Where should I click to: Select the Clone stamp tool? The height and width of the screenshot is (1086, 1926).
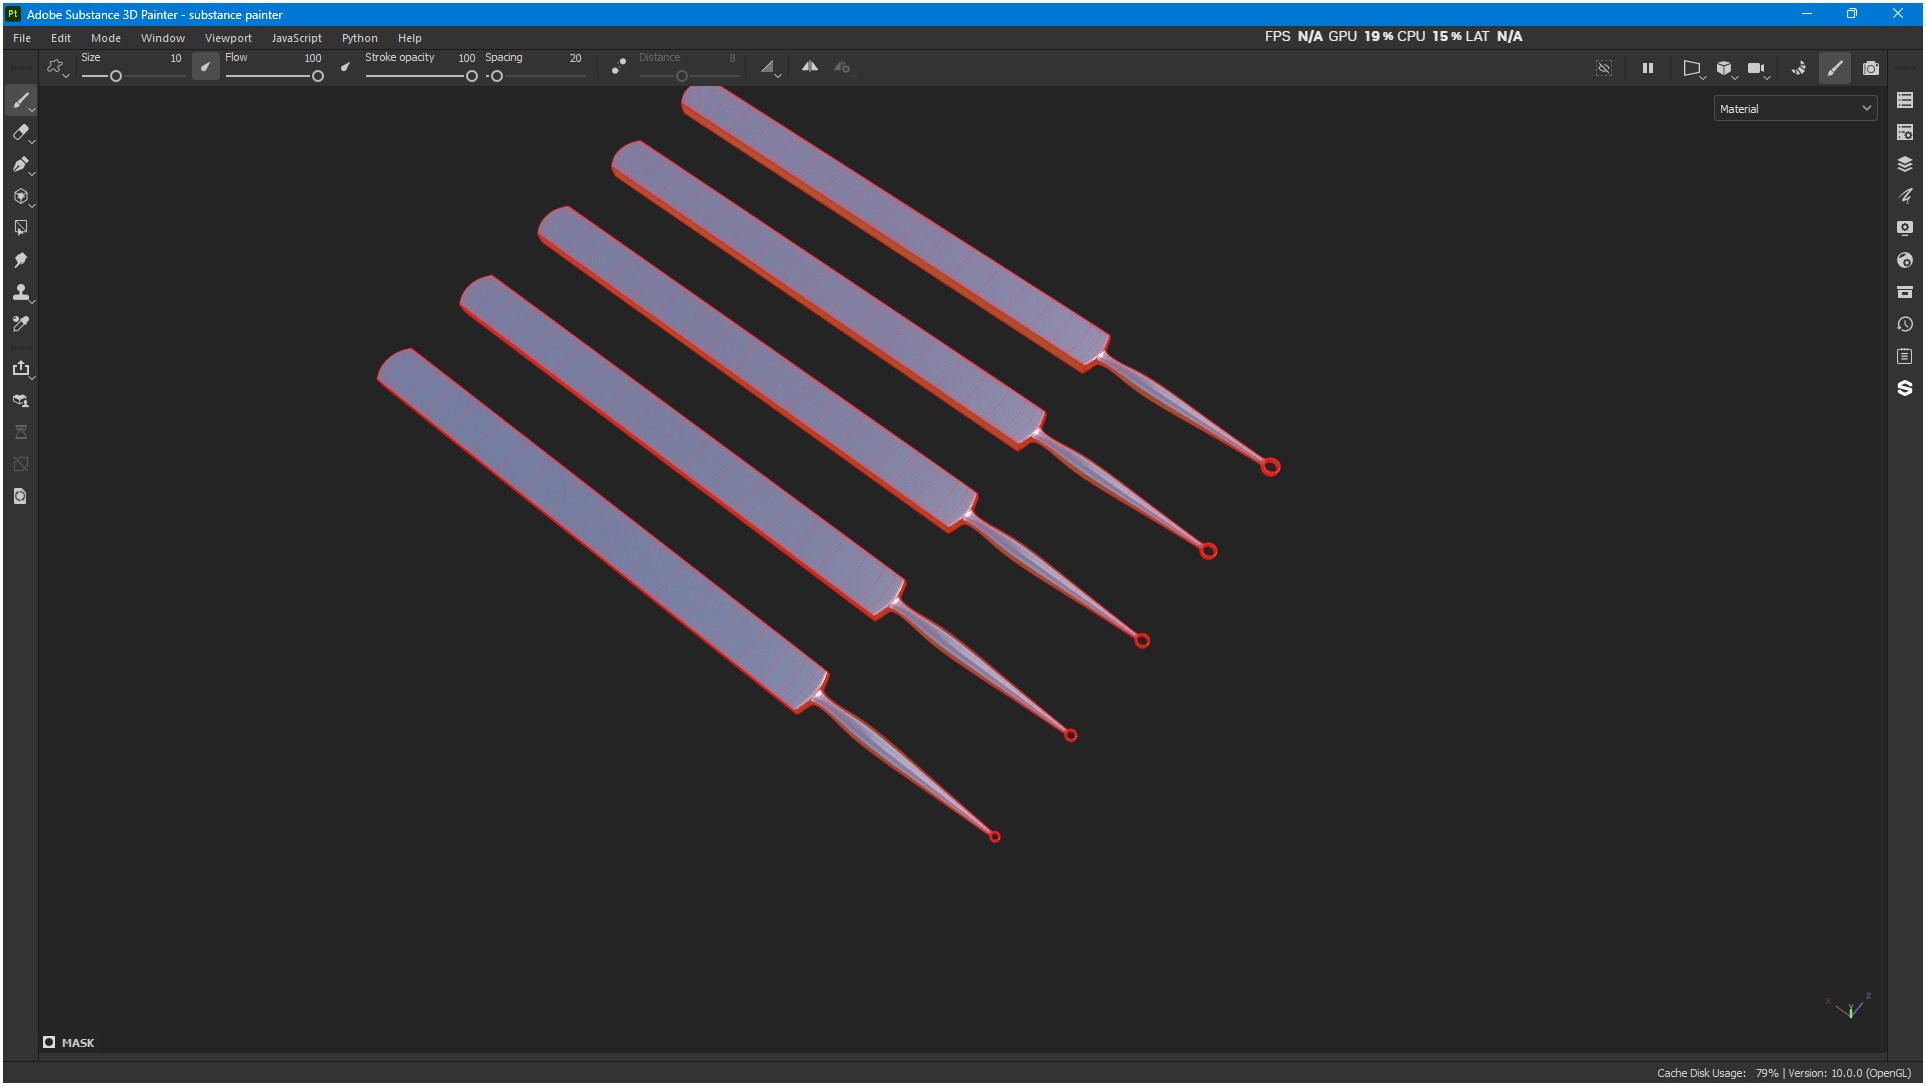[20, 293]
